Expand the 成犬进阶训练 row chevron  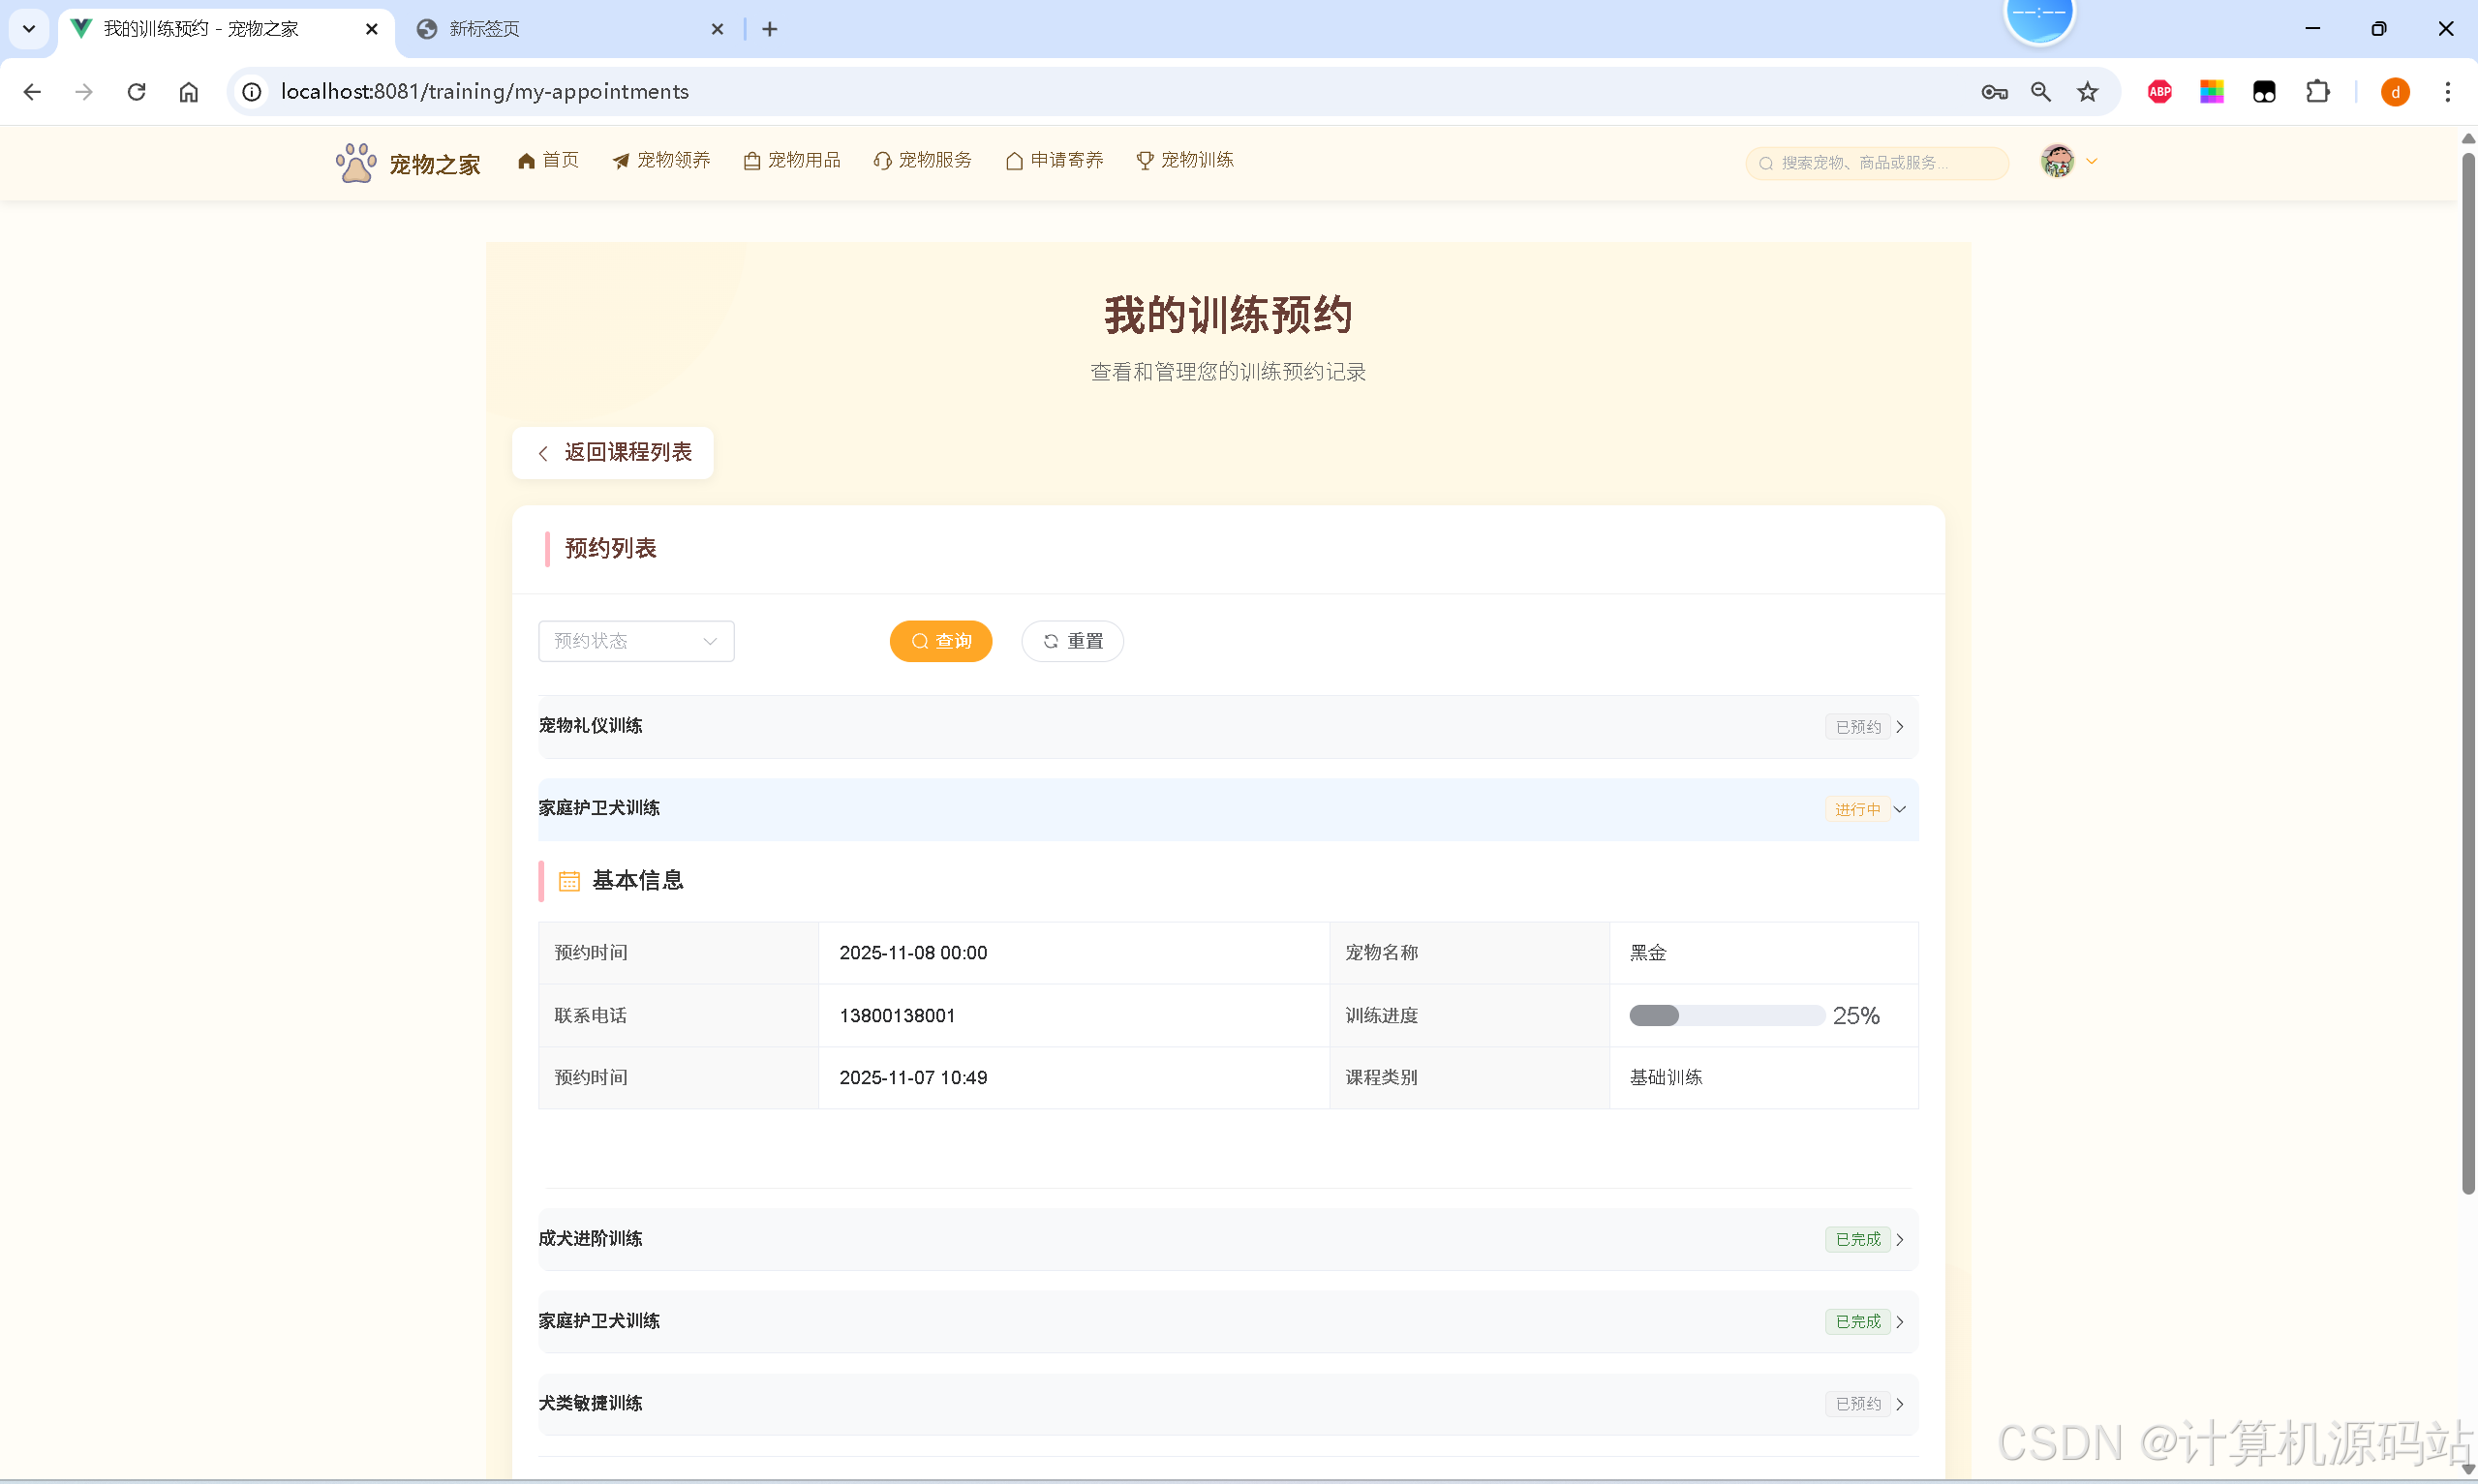tap(1899, 1240)
